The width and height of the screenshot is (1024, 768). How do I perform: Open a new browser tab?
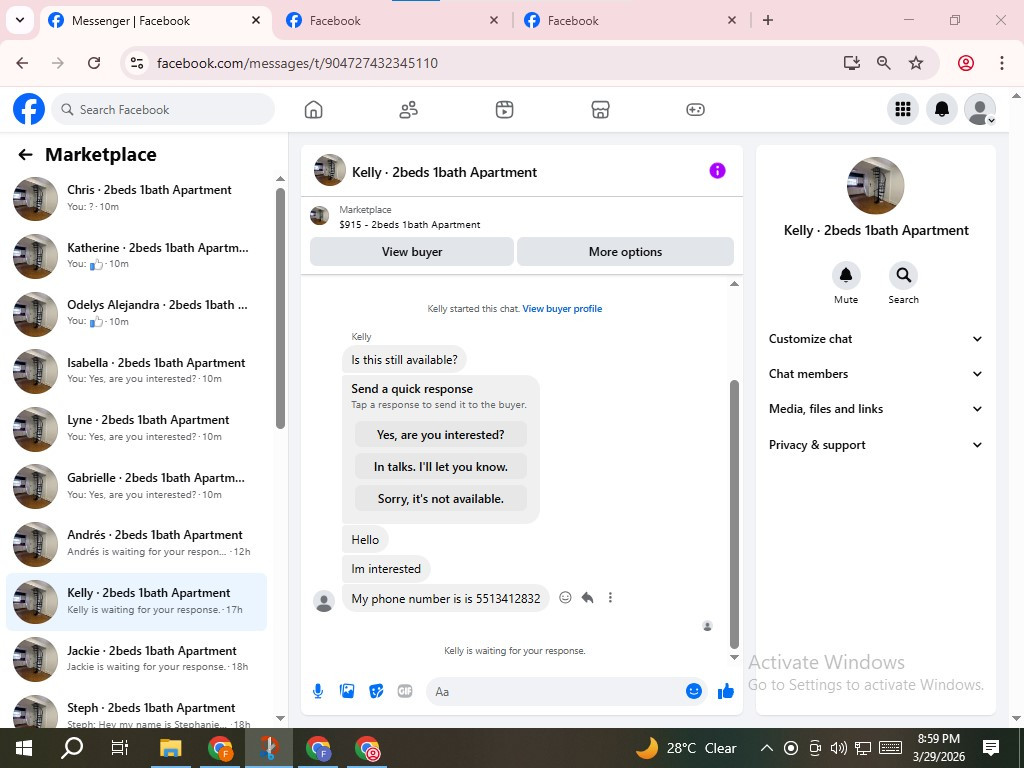768,20
